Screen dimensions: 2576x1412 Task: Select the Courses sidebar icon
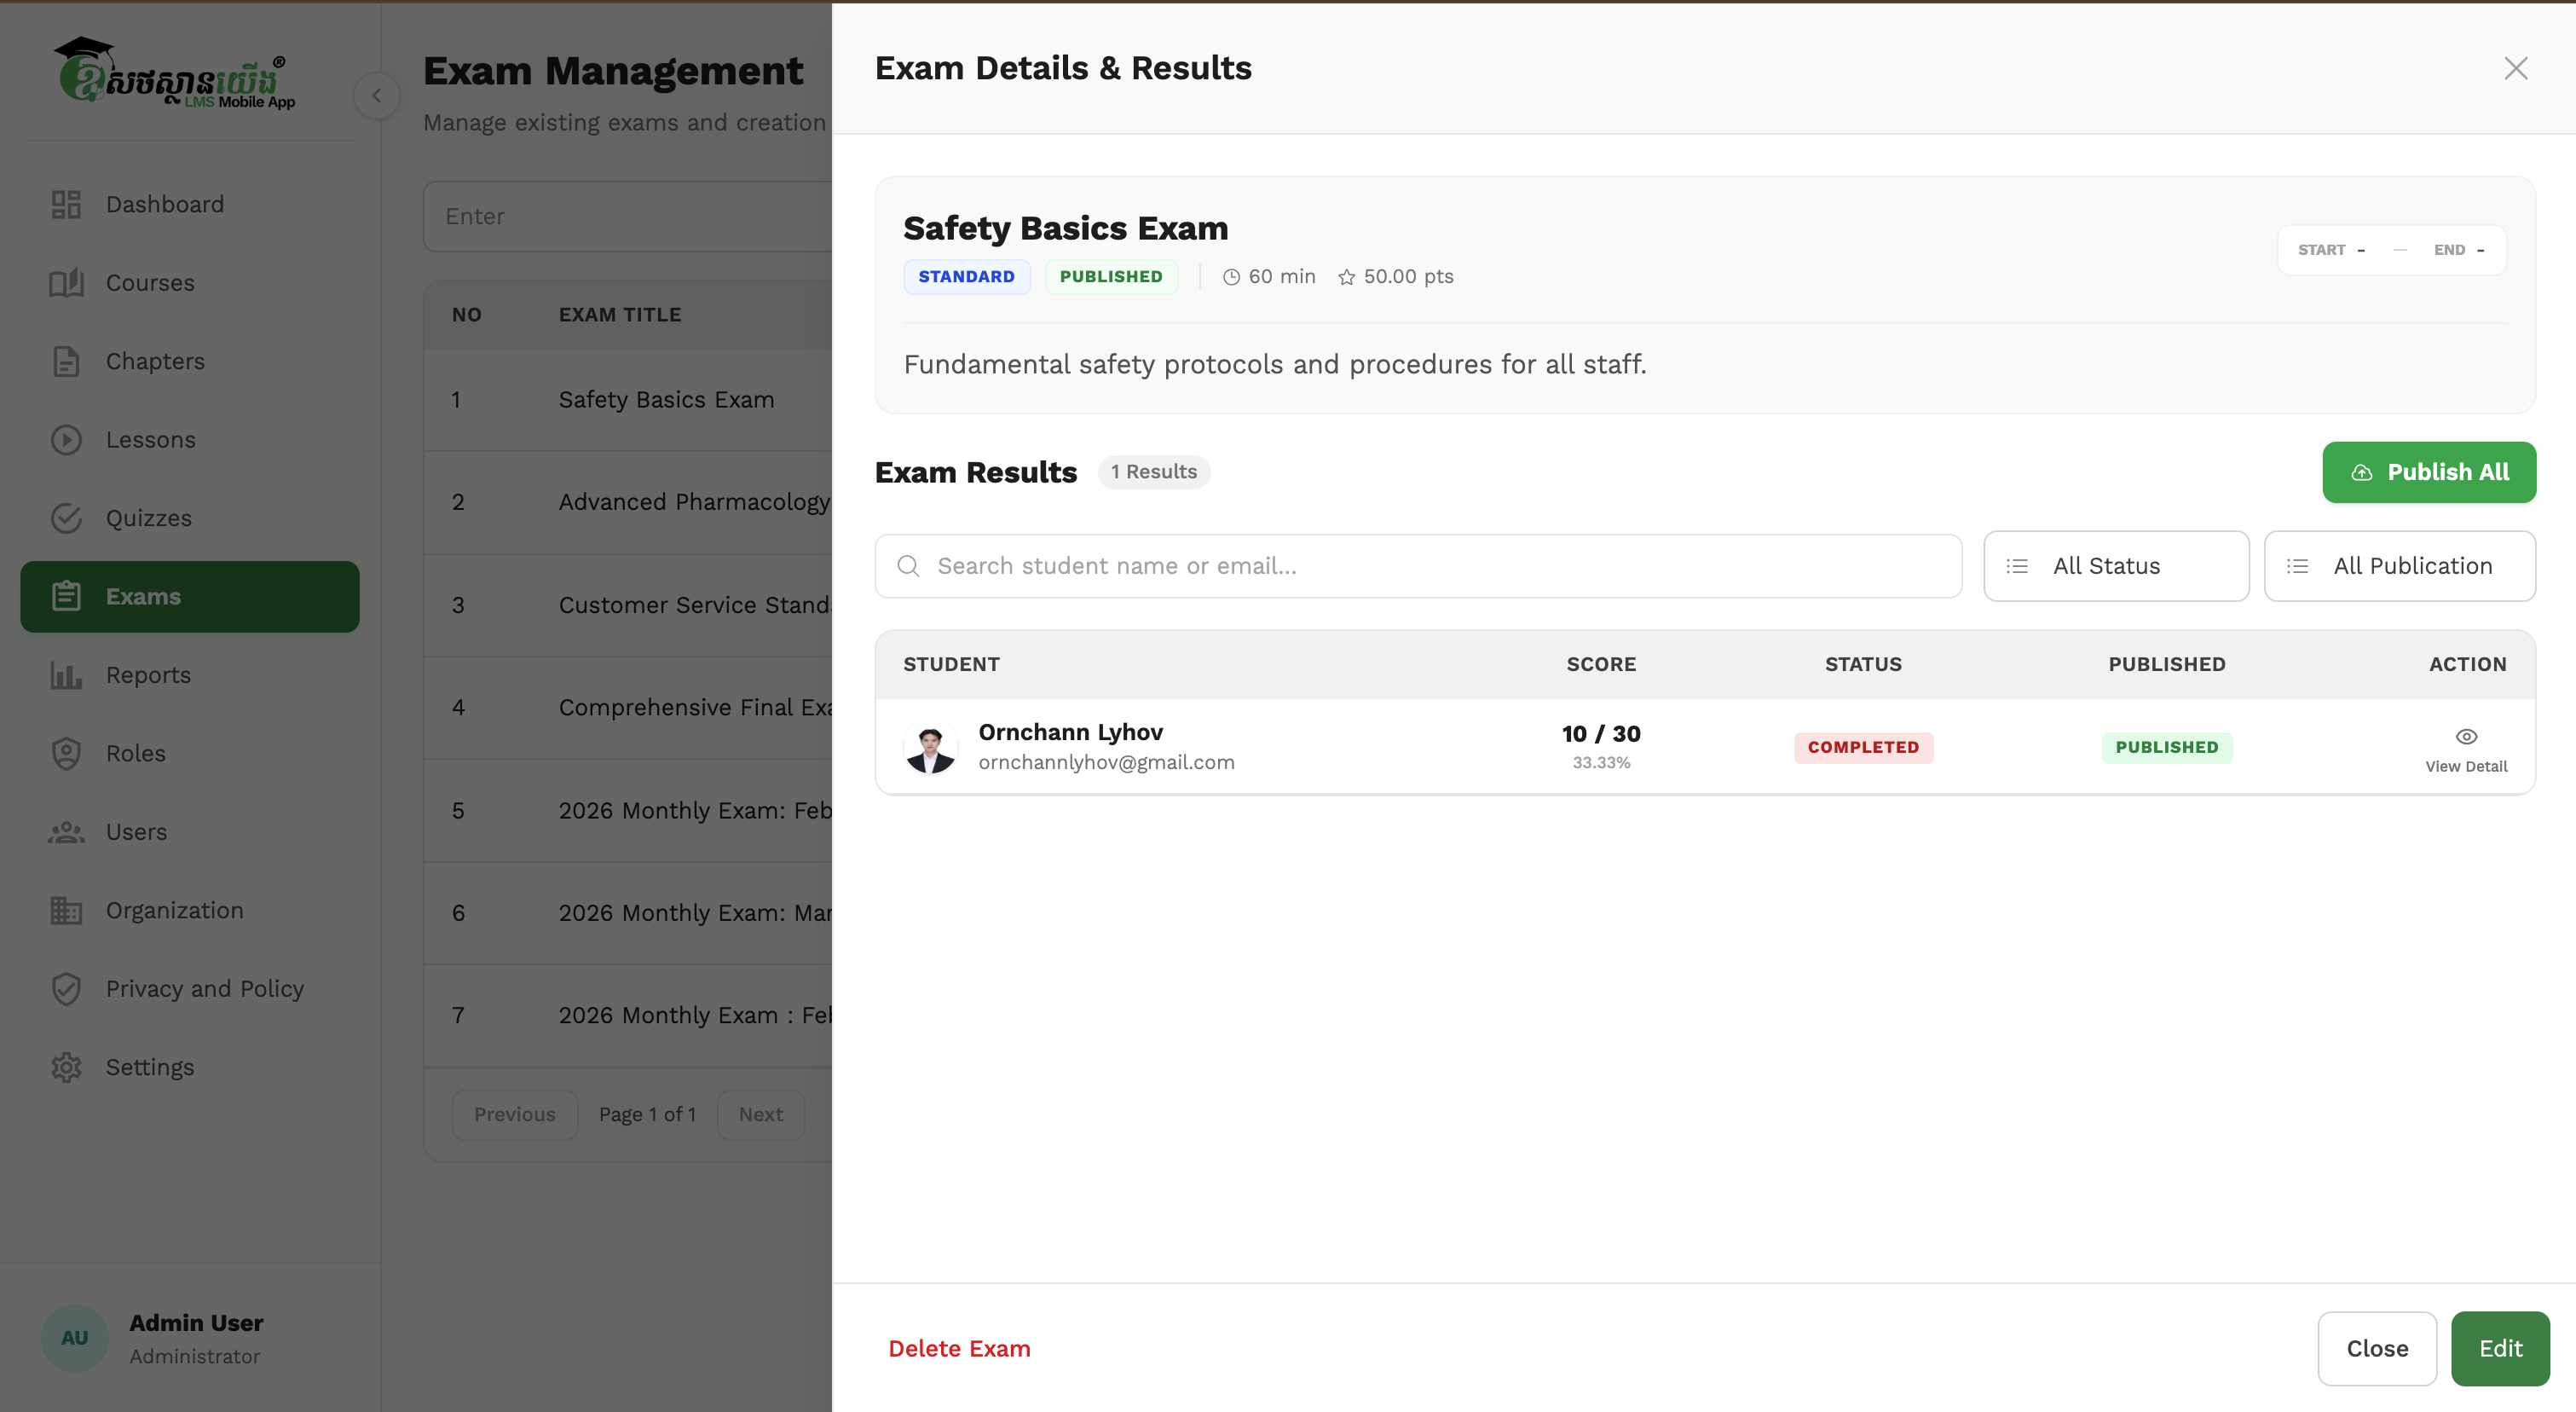66,282
